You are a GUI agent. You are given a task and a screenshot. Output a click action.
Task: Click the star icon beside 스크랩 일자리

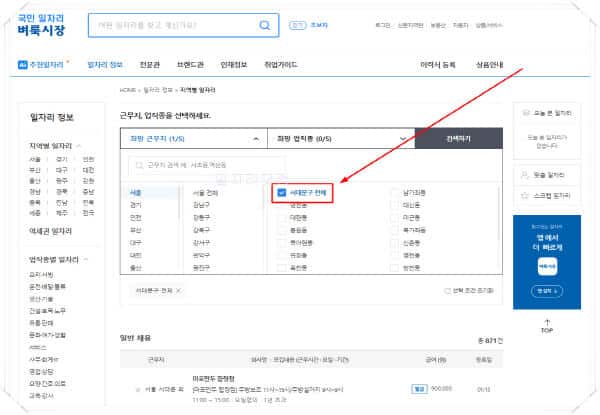click(525, 195)
